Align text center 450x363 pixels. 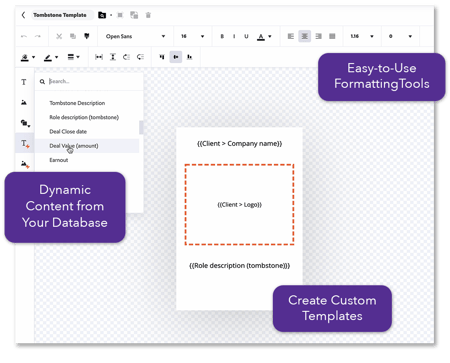pos(305,36)
